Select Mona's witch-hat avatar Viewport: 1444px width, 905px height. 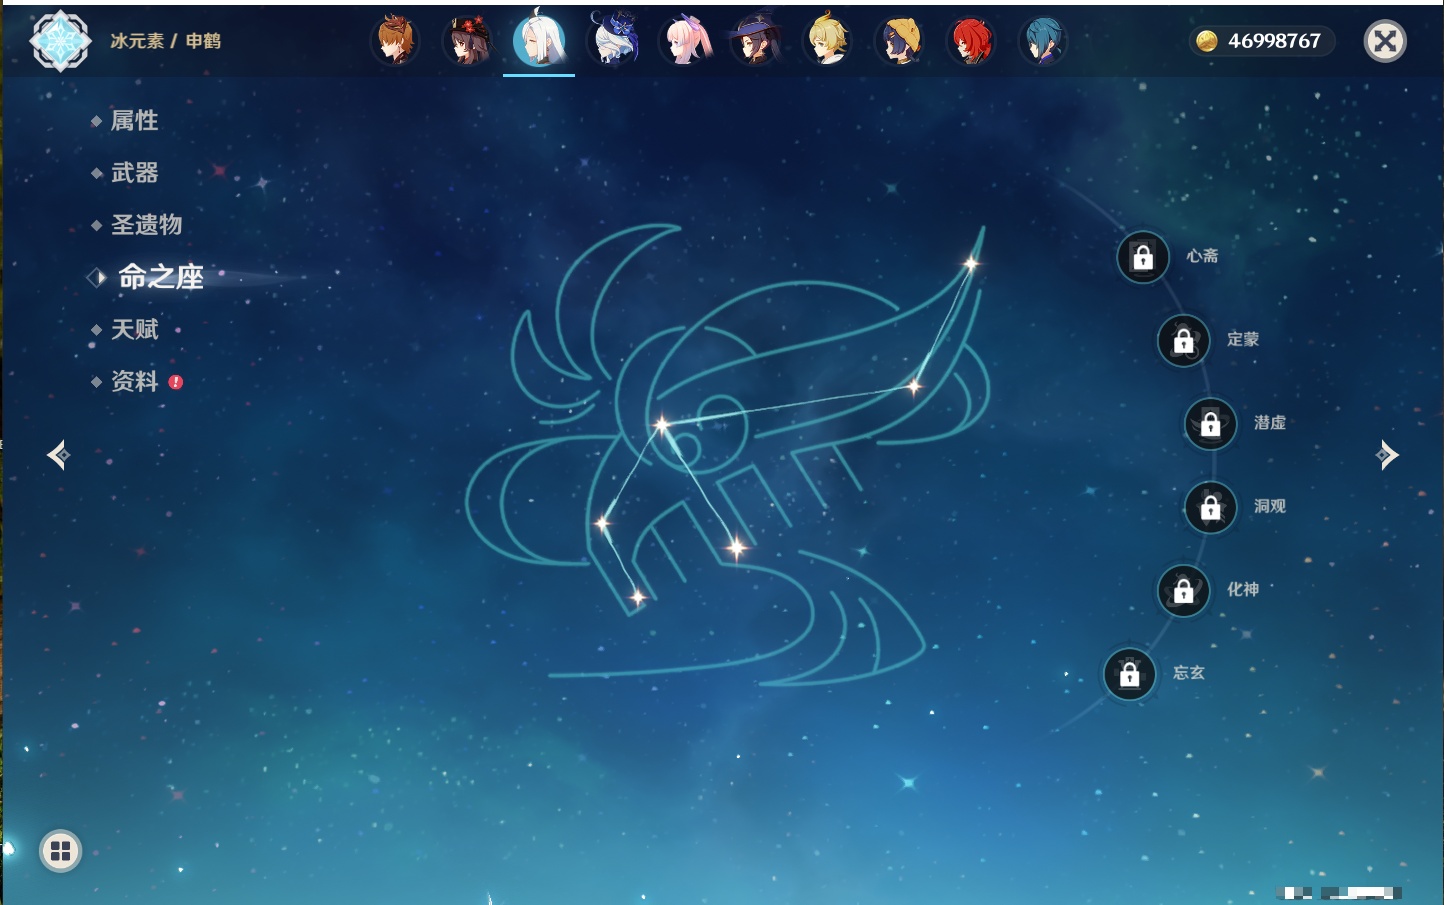click(x=756, y=41)
